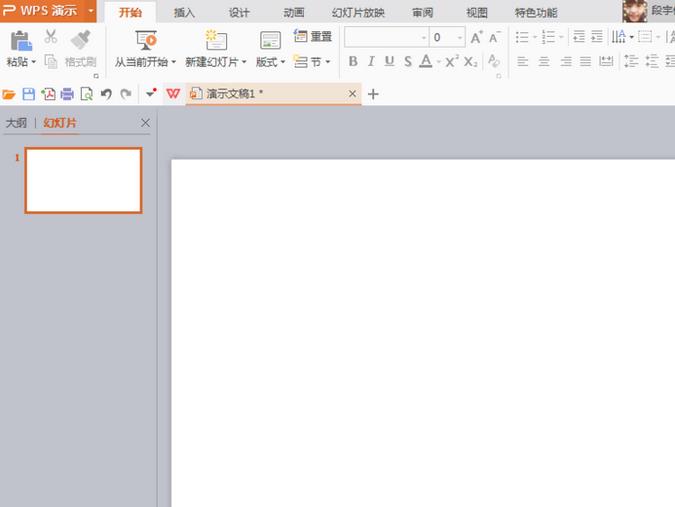
Task: Open the 设计 ribbon tab
Action: pyautogui.click(x=239, y=12)
